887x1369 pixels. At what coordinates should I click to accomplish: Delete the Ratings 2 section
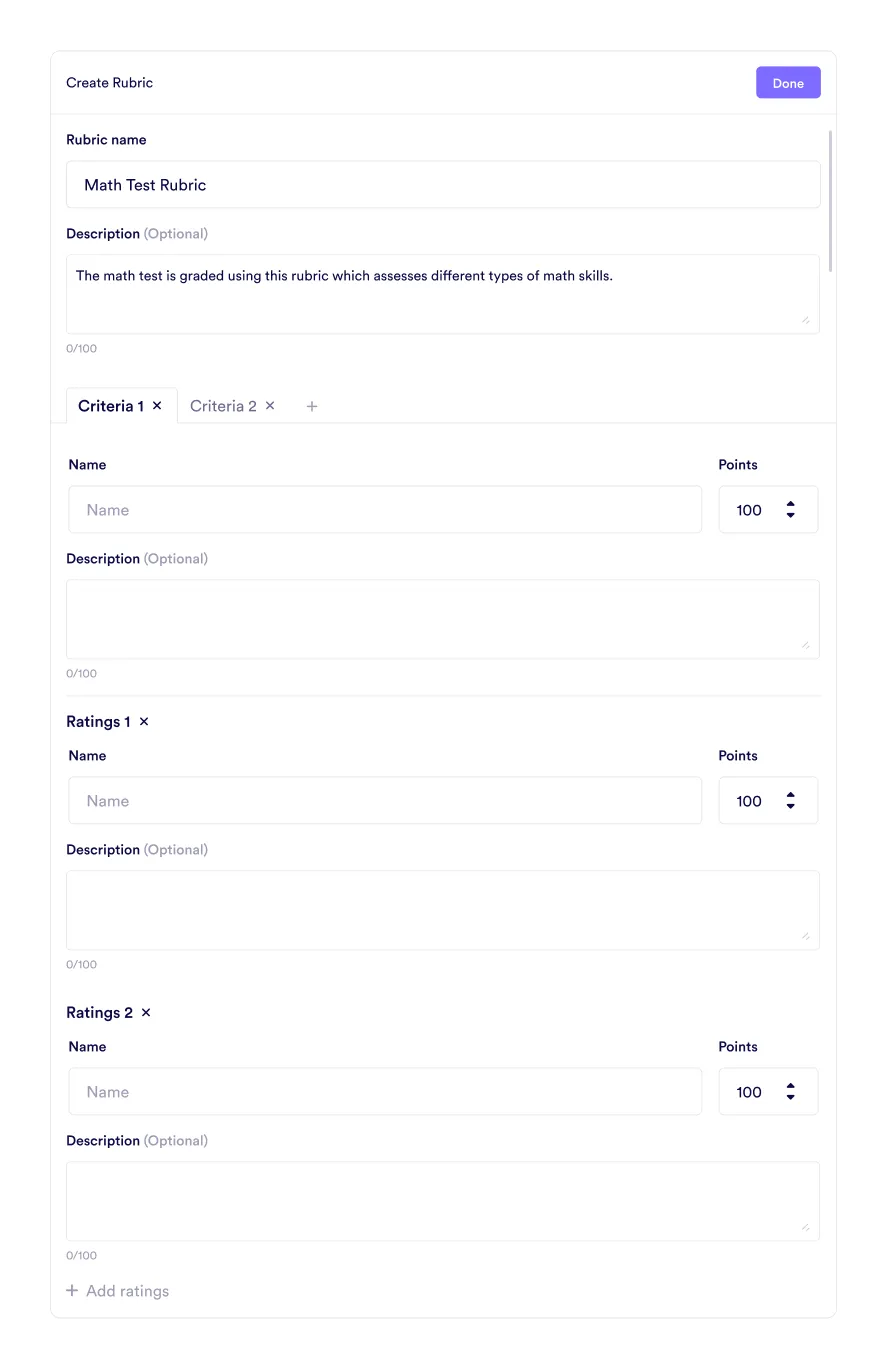pyautogui.click(x=145, y=1012)
